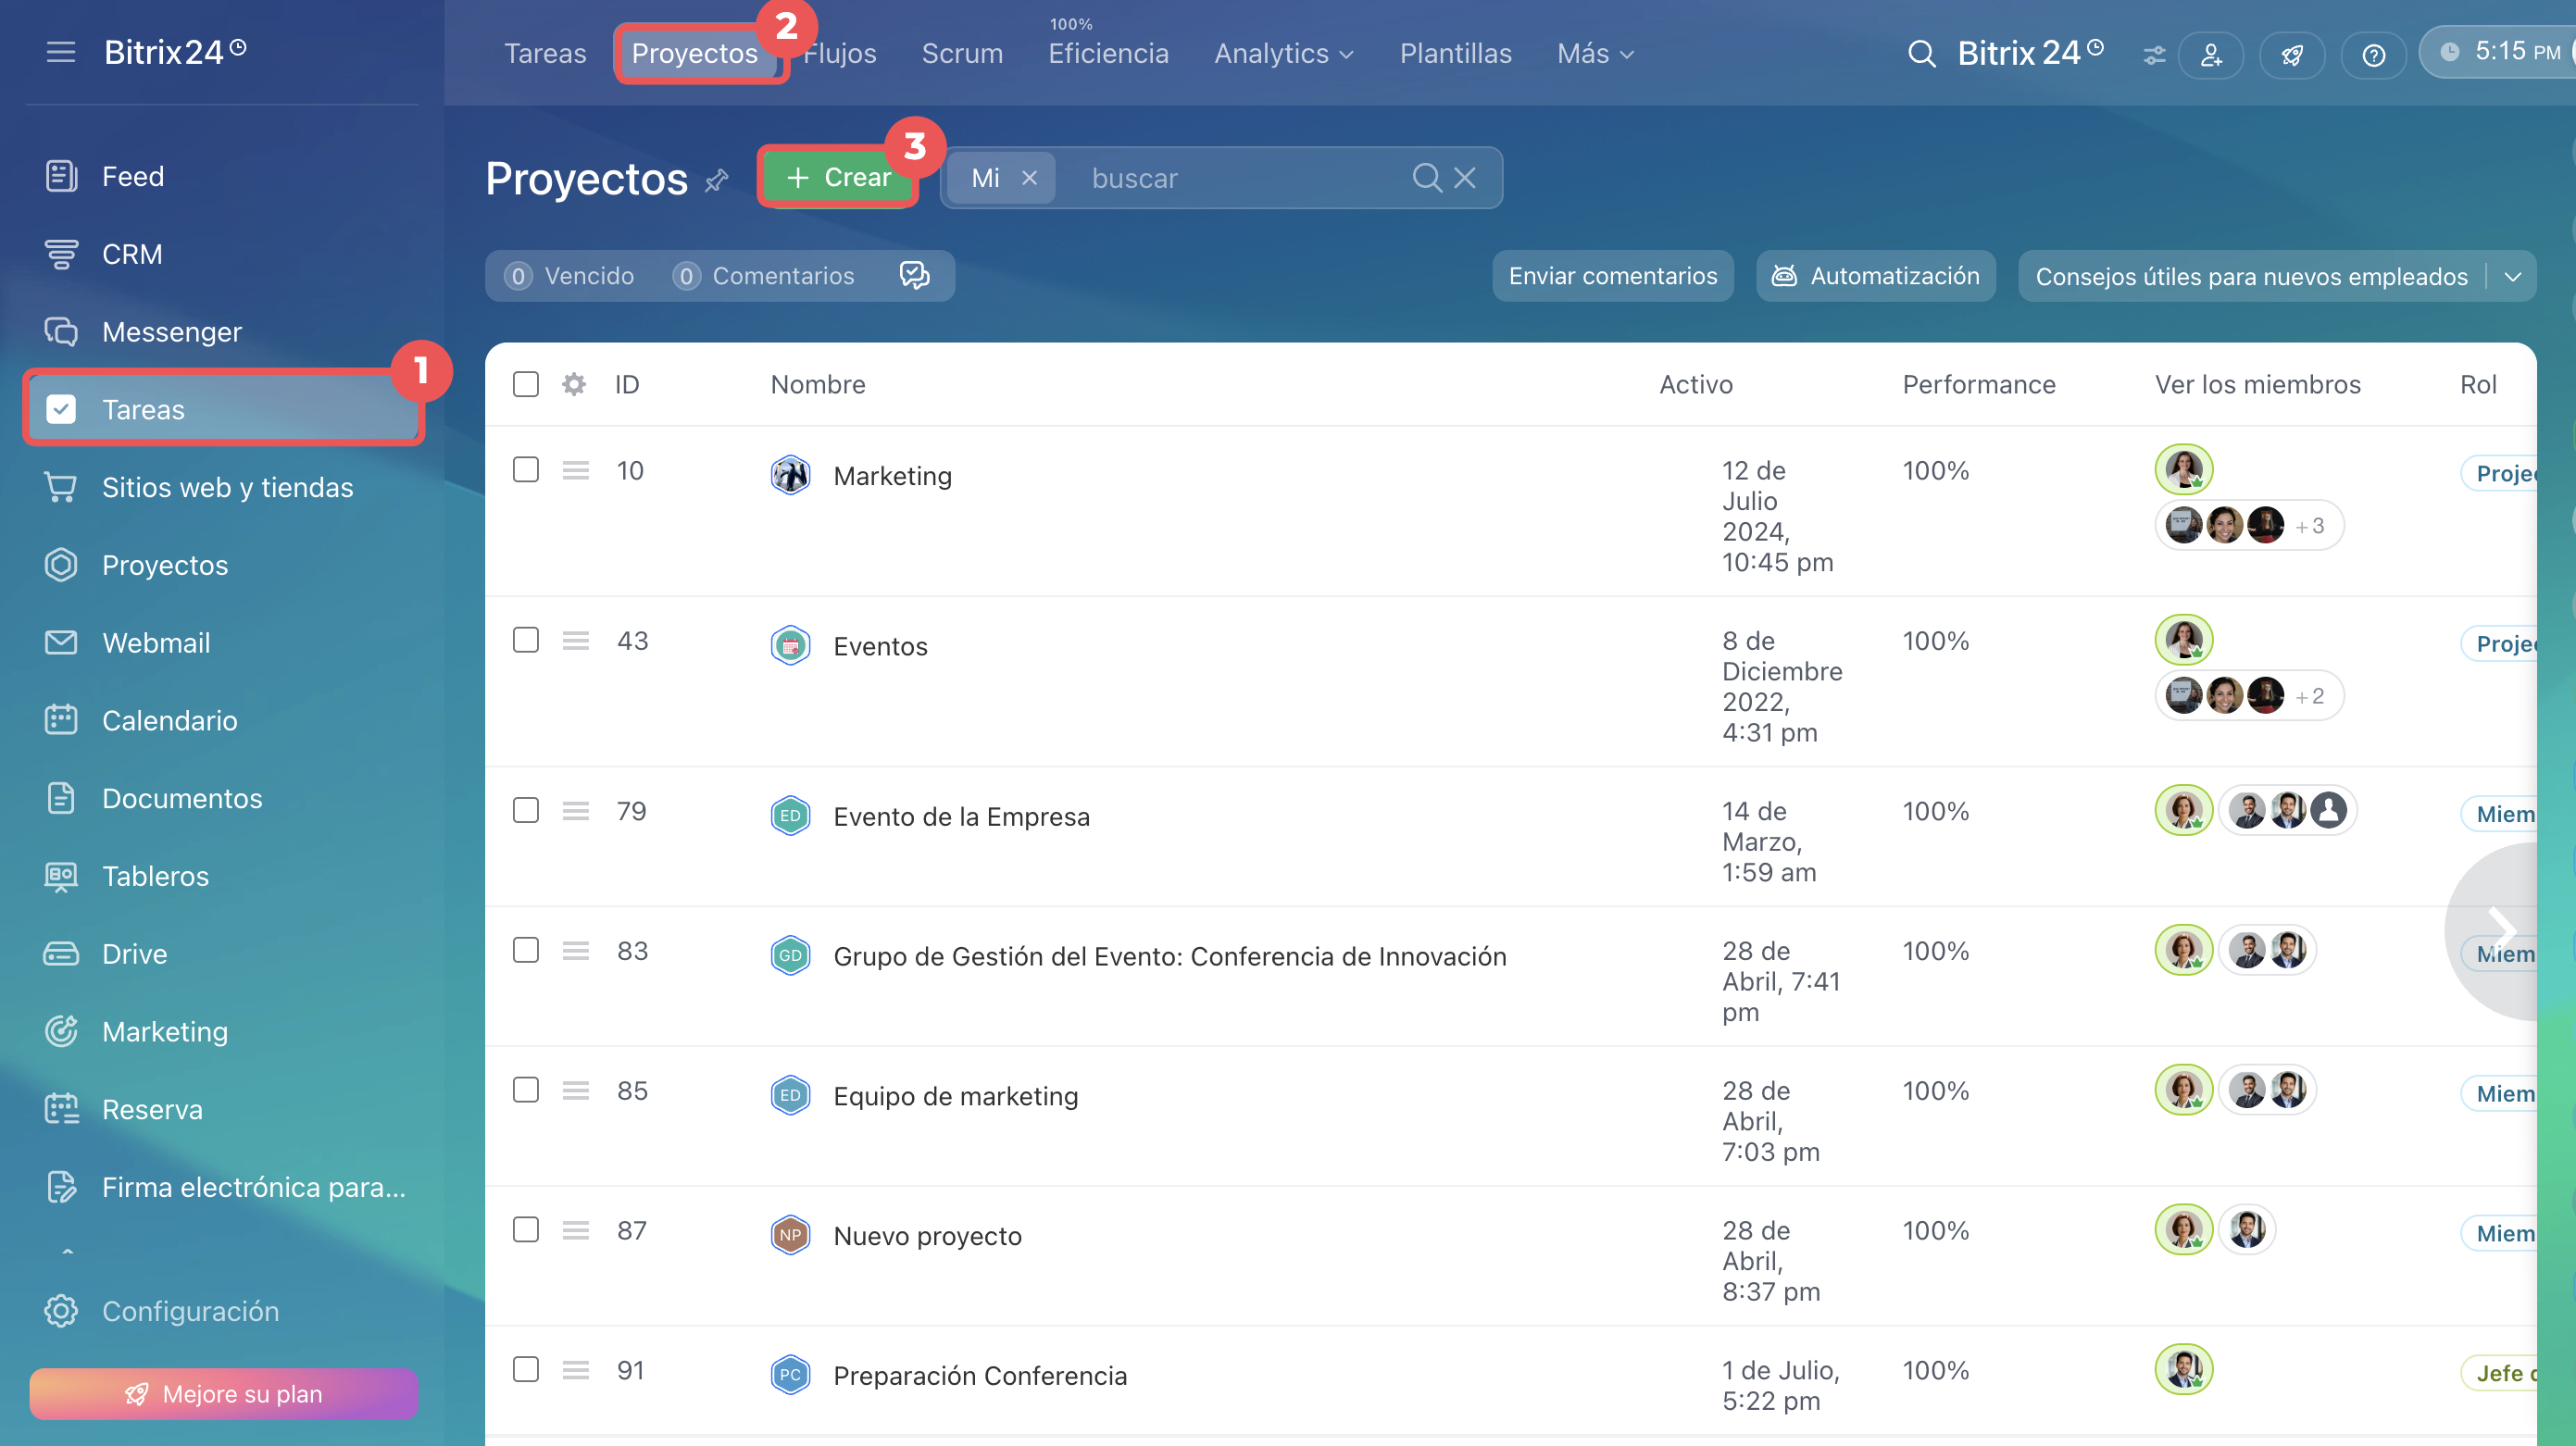The width and height of the screenshot is (2576, 1446).
Task: Click the Mejore su plan button
Action: pos(224,1394)
